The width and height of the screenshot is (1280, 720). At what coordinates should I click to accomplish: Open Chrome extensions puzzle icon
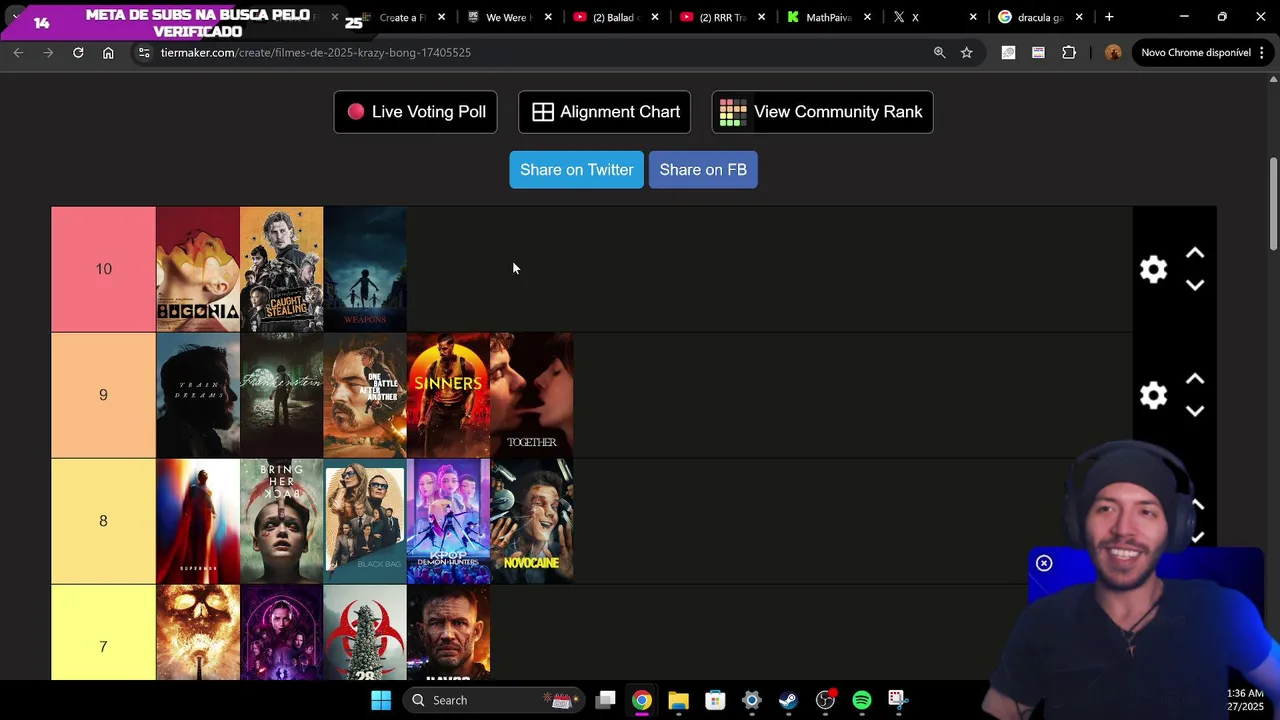1069,52
